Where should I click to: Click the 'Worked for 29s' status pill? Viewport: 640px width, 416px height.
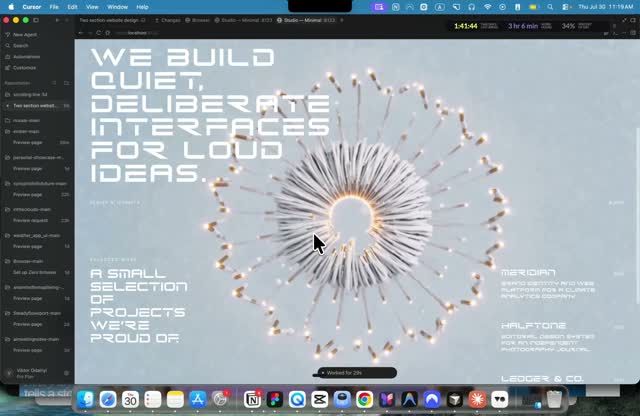coord(357,373)
